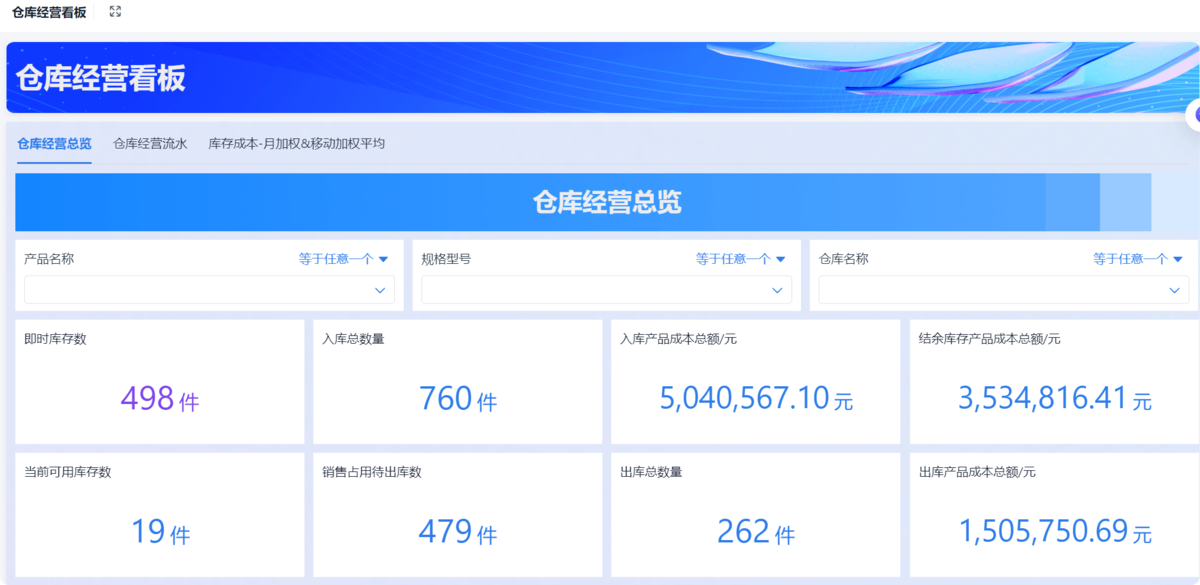Expand the 仓库名称 selection dropdown
The image size is (1200, 585).
pyautogui.click(x=1175, y=290)
